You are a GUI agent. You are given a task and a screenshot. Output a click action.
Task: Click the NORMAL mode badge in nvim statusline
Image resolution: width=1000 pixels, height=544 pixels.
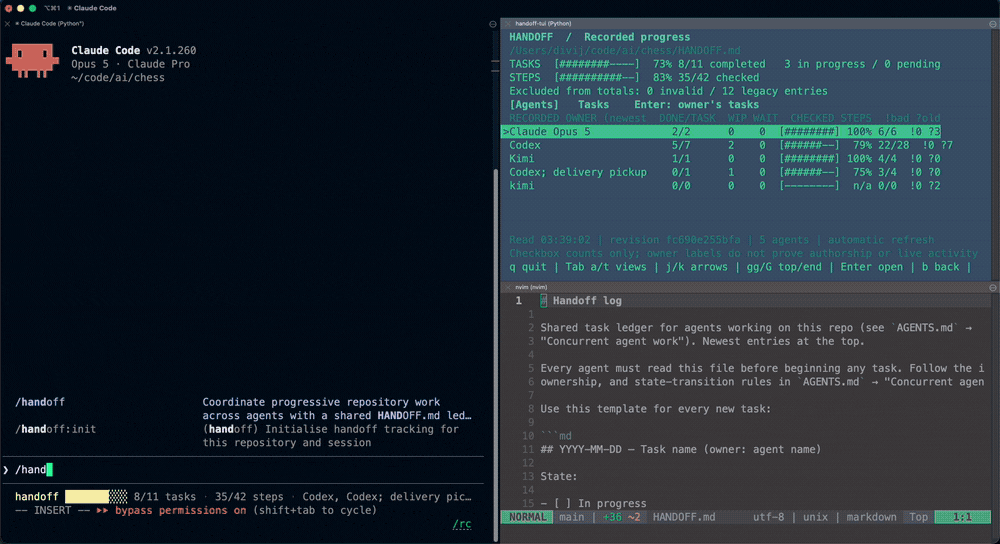click(x=527, y=517)
